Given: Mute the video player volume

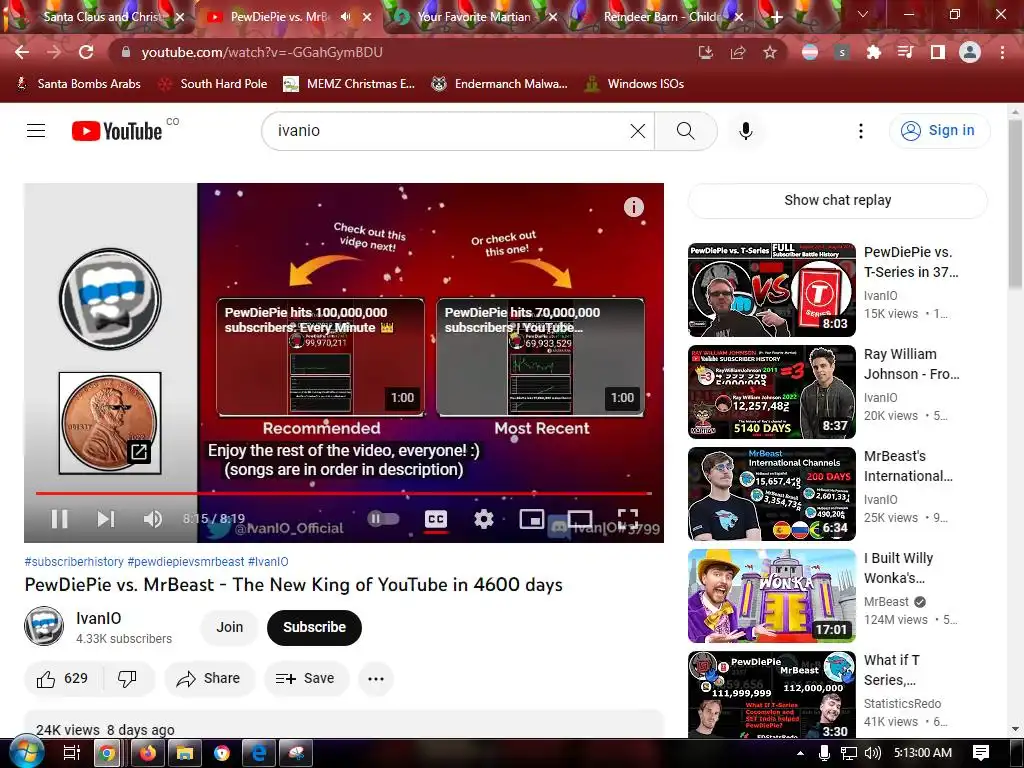Looking at the screenshot, I should pyautogui.click(x=153, y=519).
